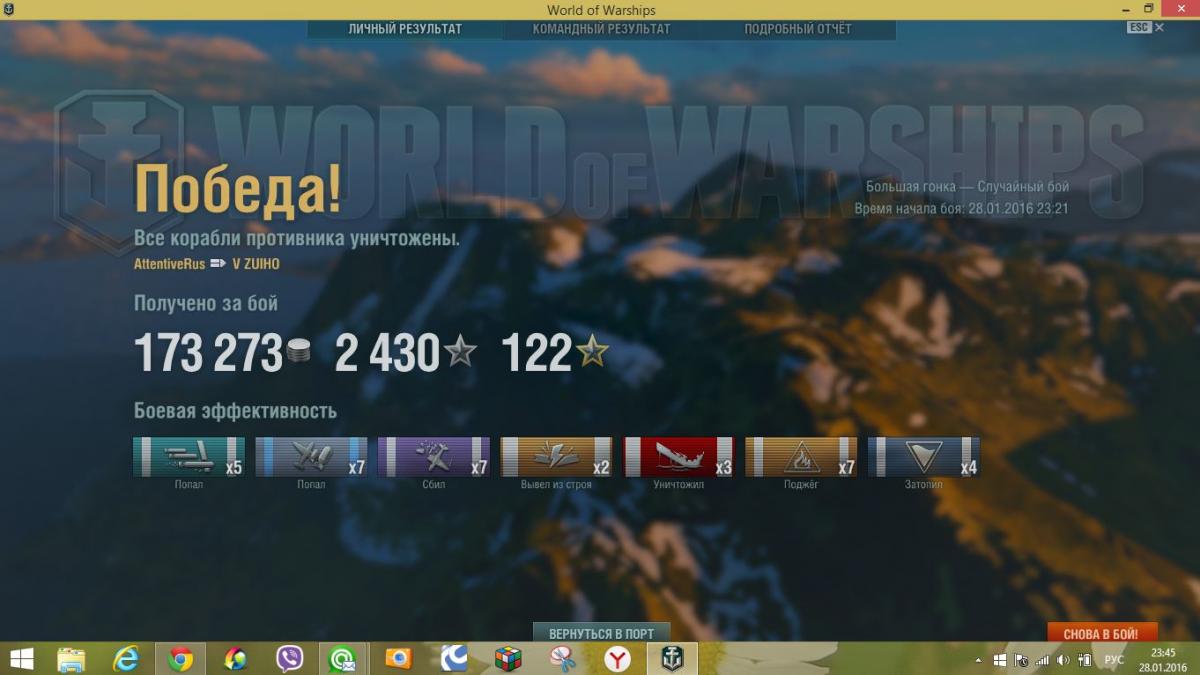
Task: Click the 'Вывел из строя' ribbon
Action: [x=556, y=457]
